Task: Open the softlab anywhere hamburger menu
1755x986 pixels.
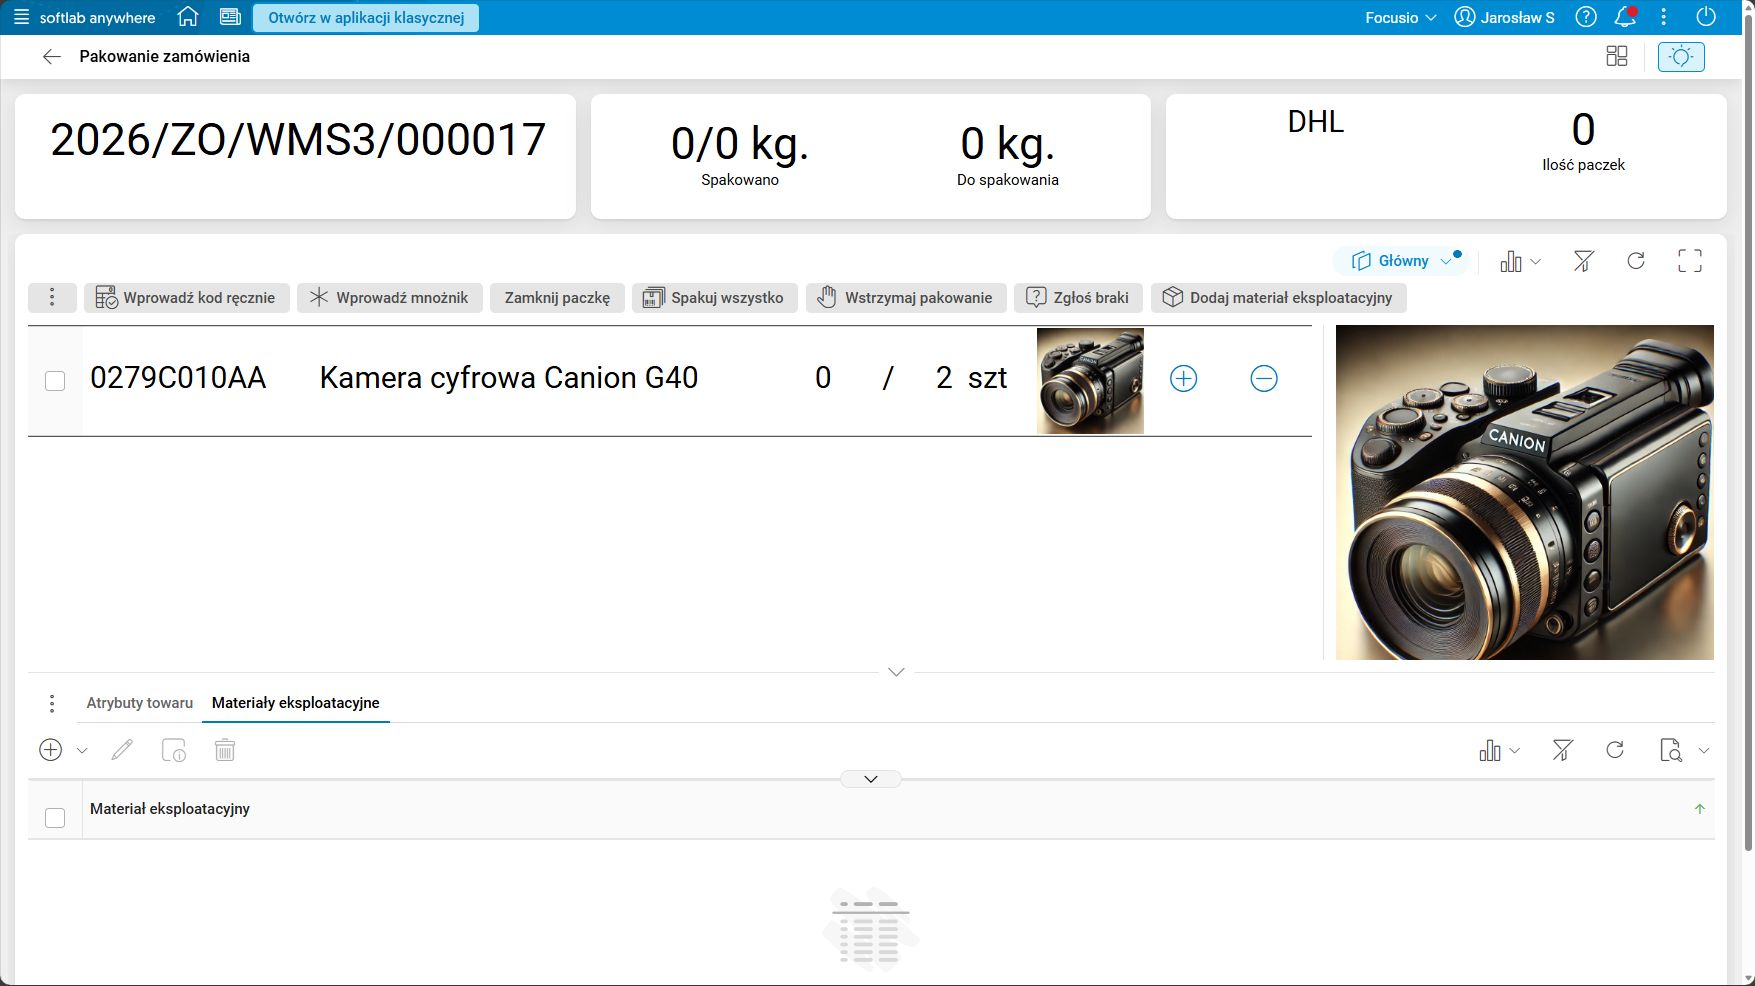Action: (x=21, y=17)
